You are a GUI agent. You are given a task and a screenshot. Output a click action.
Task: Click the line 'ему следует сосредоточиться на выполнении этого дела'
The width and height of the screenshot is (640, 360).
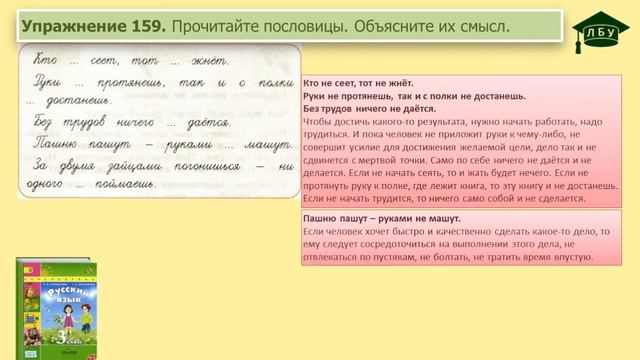point(439,244)
